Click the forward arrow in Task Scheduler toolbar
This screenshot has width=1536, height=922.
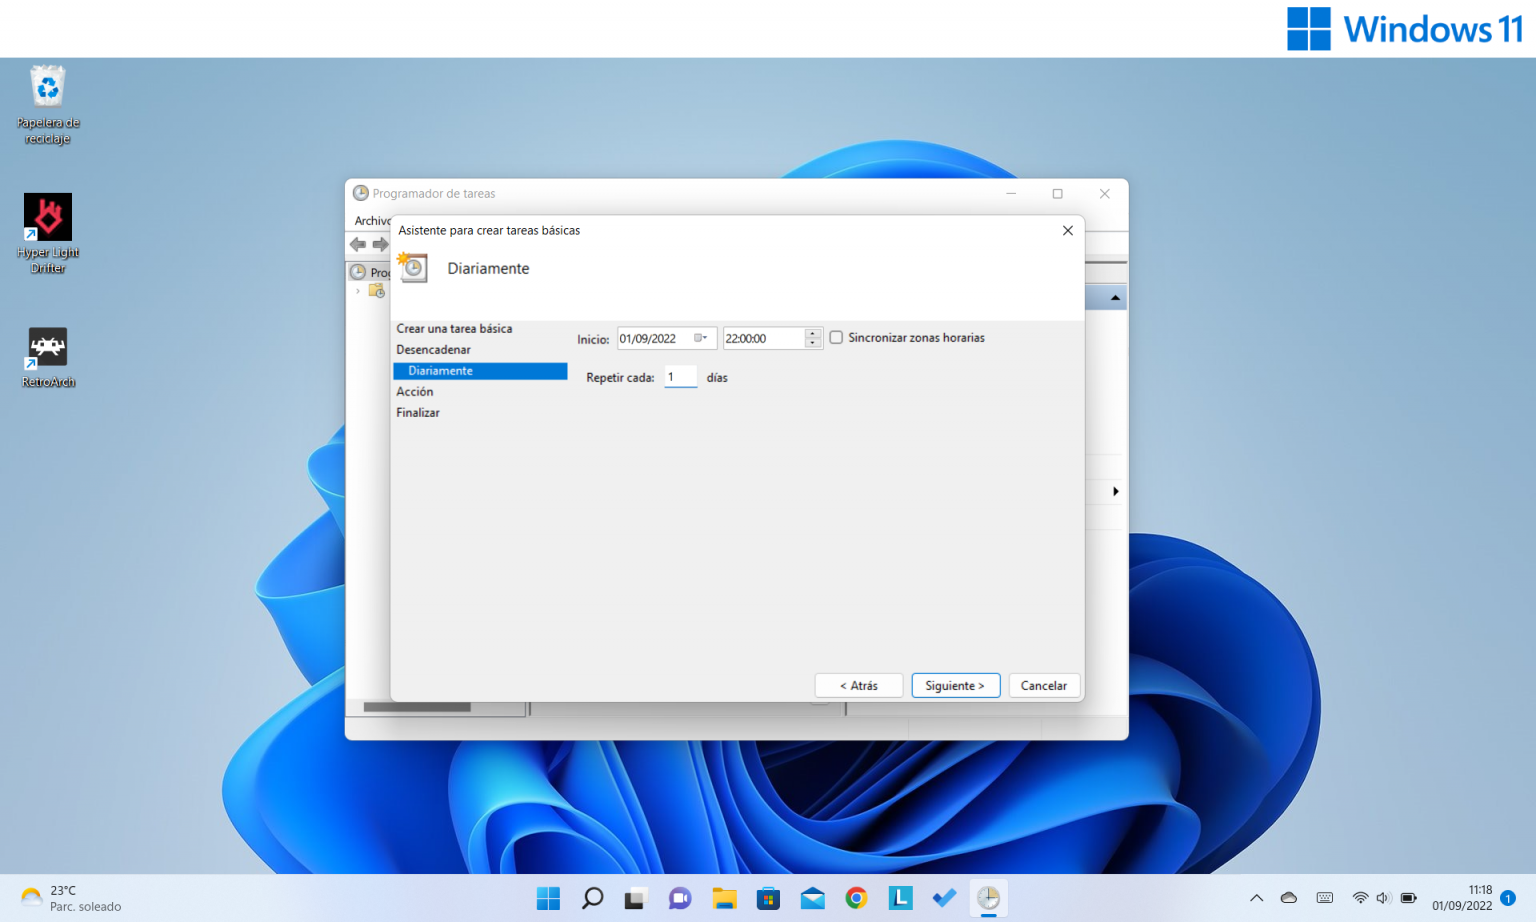tap(381, 244)
